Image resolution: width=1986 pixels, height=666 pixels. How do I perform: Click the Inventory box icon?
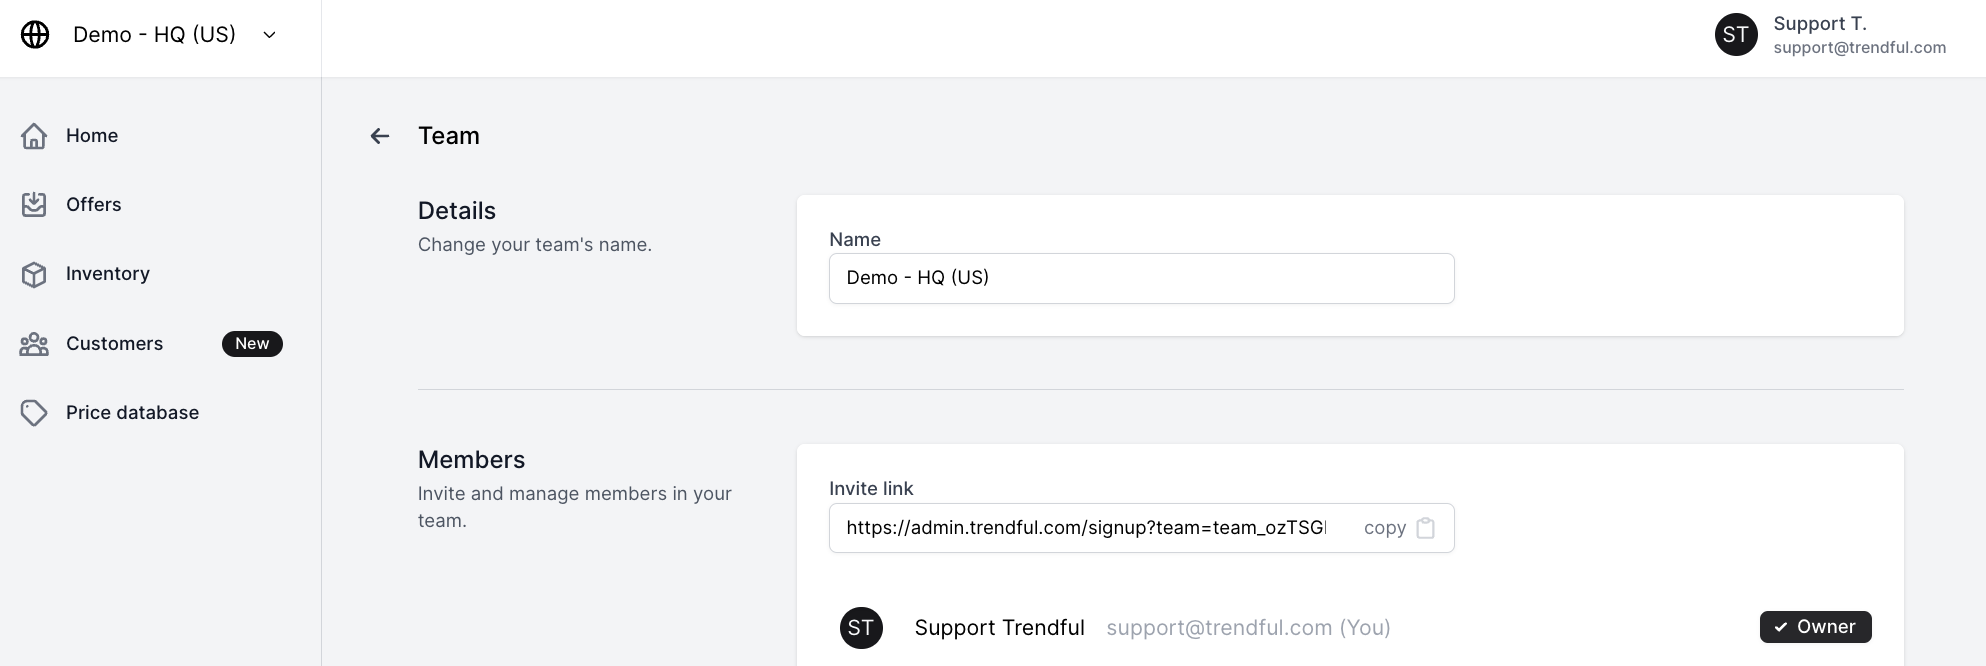tap(34, 275)
